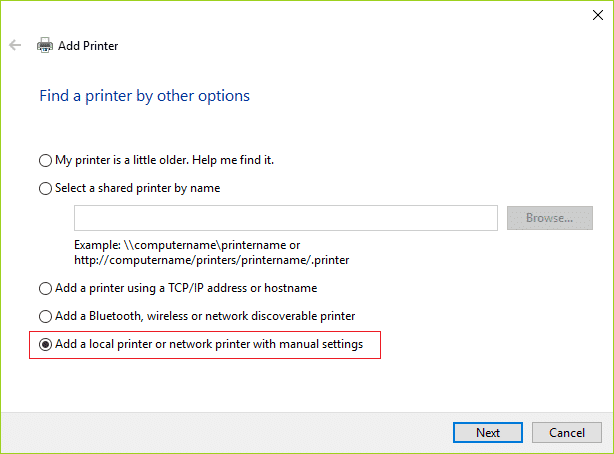The height and width of the screenshot is (454, 614).
Task: Click the example \\computername\printername text
Action: pos(187,244)
